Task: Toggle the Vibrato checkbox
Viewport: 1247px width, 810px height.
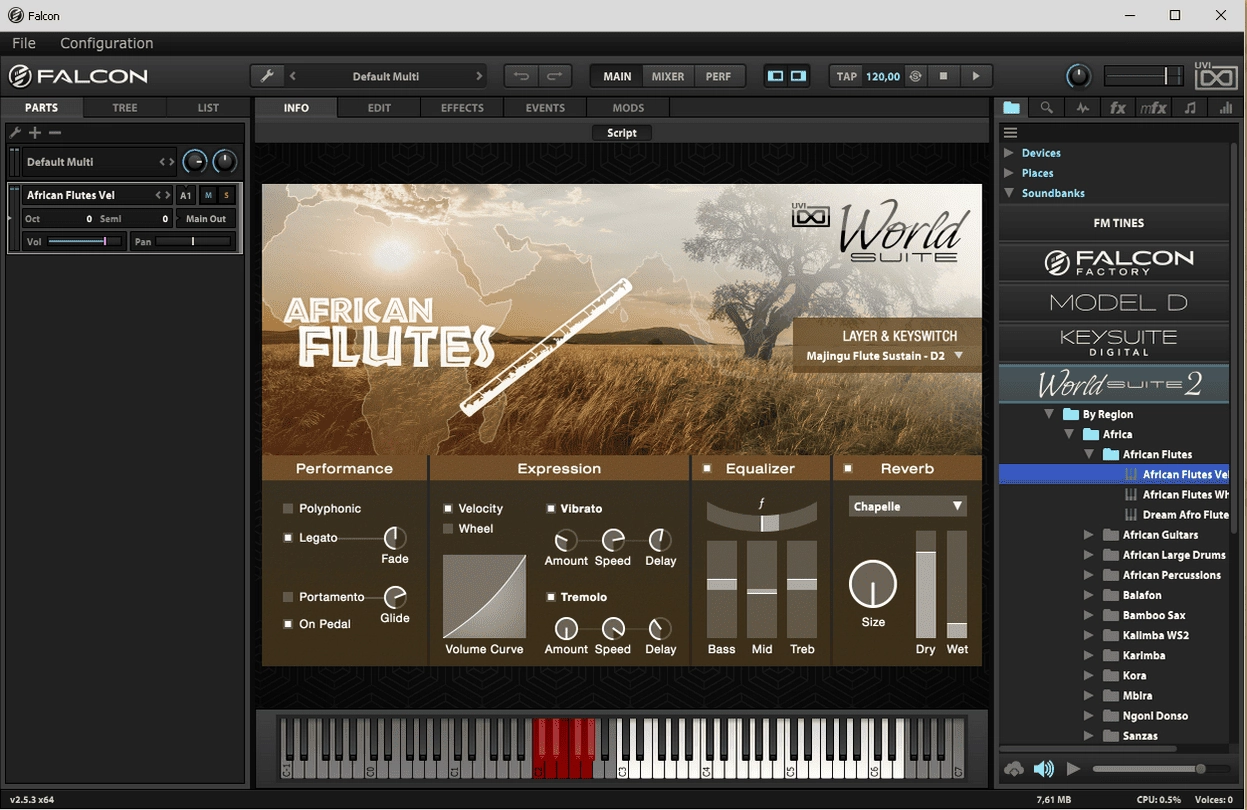Action: [x=550, y=508]
